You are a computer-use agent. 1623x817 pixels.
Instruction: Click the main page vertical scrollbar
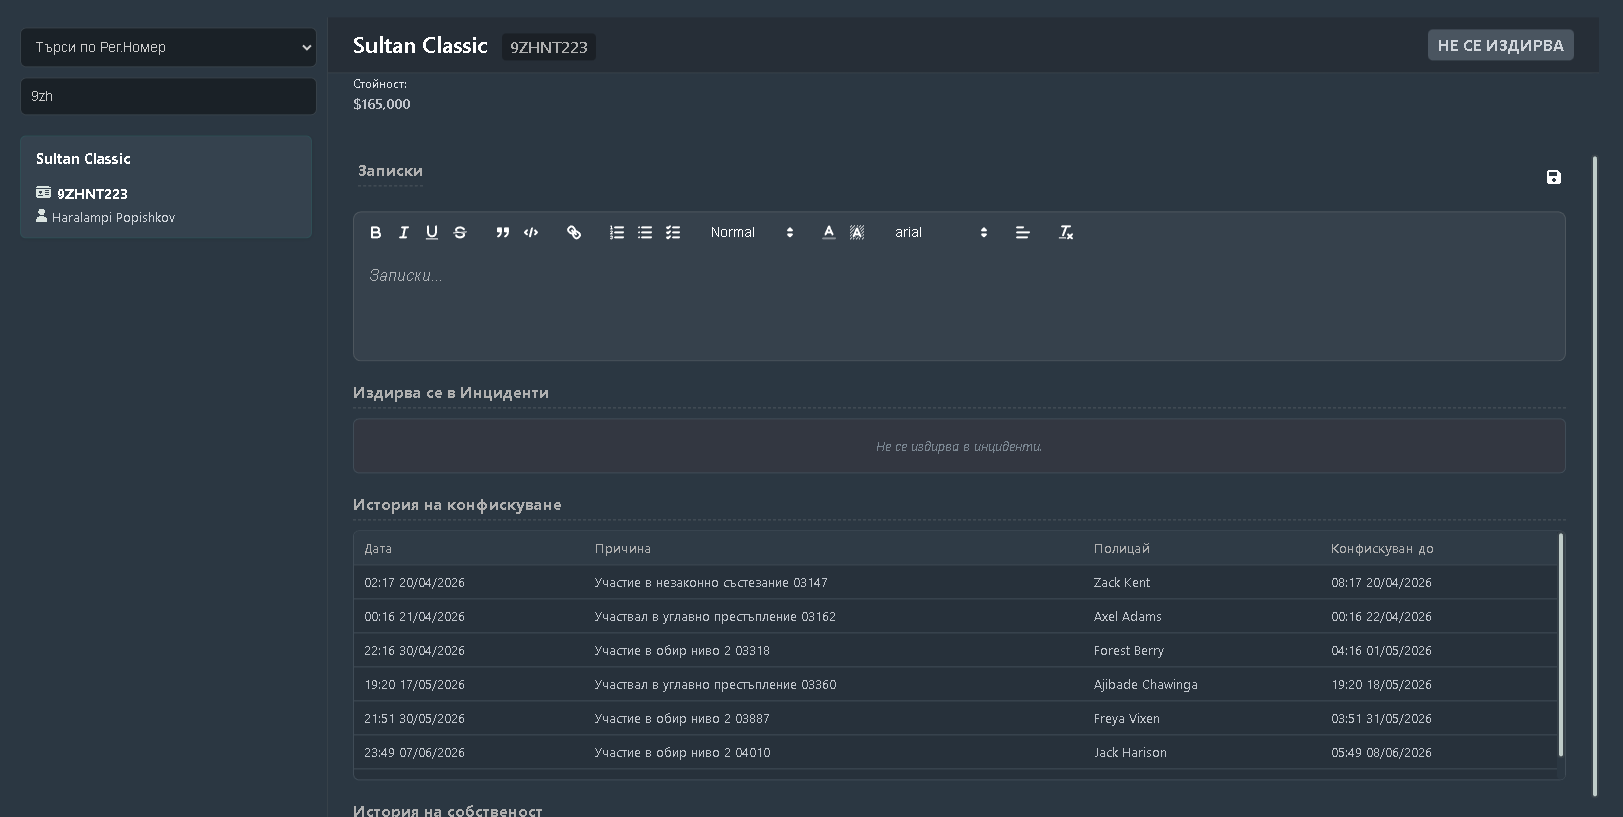(1595, 476)
